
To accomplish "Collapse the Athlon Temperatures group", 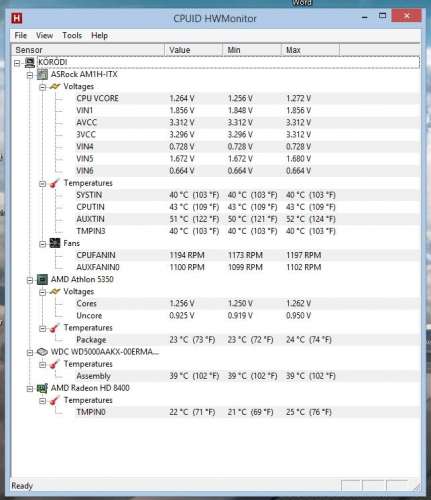I will pos(42,328).
